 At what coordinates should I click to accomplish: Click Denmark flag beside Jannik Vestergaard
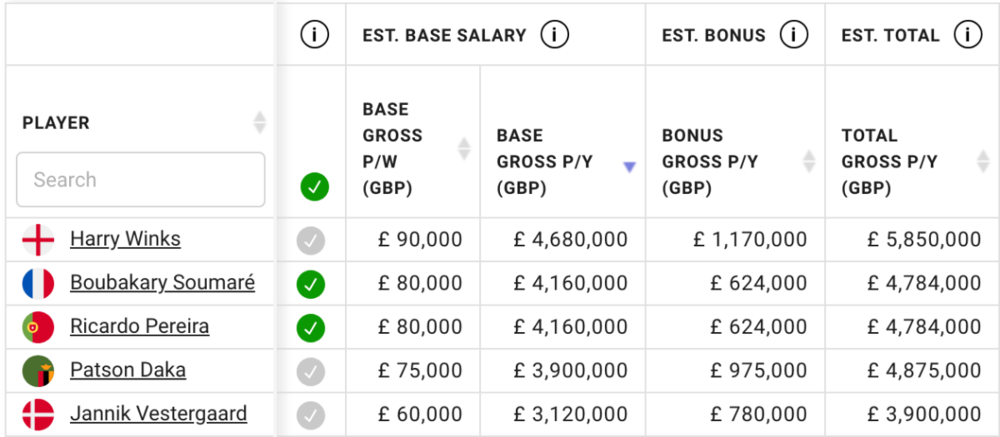(x=38, y=414)
